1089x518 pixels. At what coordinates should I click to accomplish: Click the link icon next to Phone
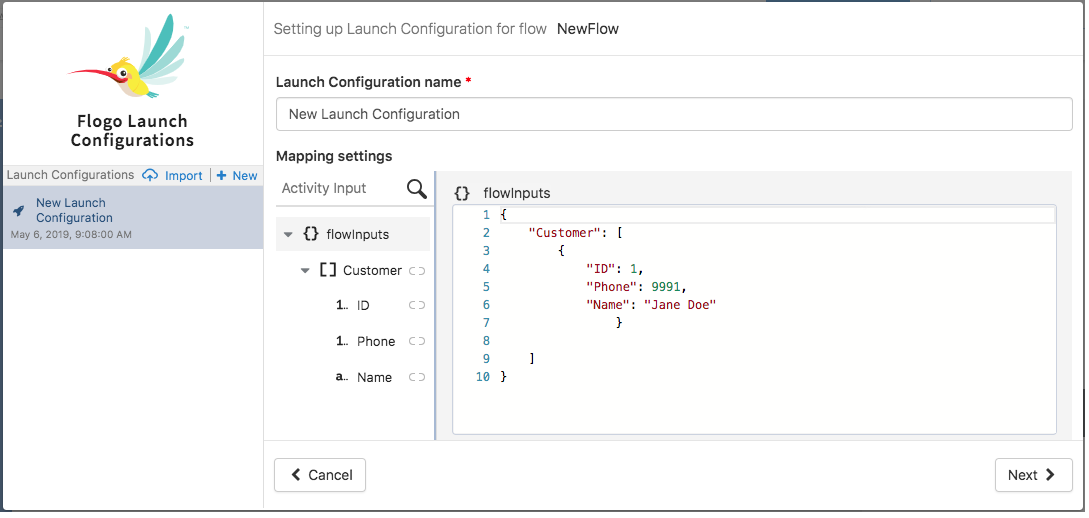click(x=417, y=342)
